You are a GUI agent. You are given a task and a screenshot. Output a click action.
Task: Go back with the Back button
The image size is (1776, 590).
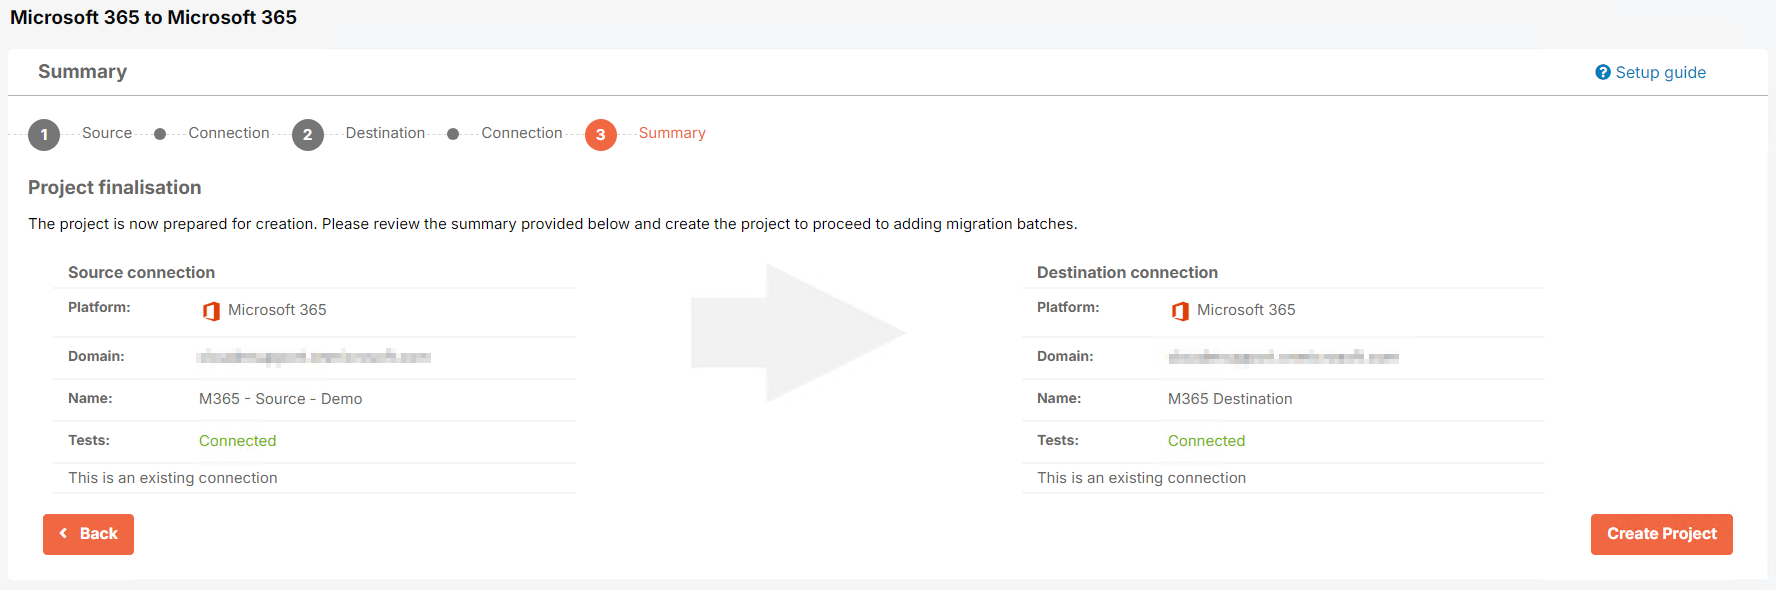(x=88, y=534)
